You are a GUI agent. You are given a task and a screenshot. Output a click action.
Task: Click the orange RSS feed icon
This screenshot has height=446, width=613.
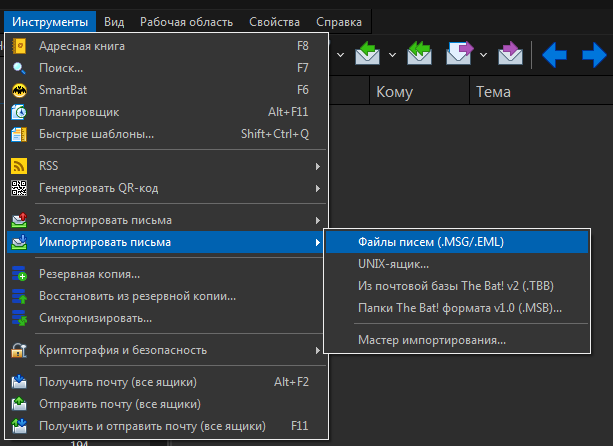click(19, 166)
